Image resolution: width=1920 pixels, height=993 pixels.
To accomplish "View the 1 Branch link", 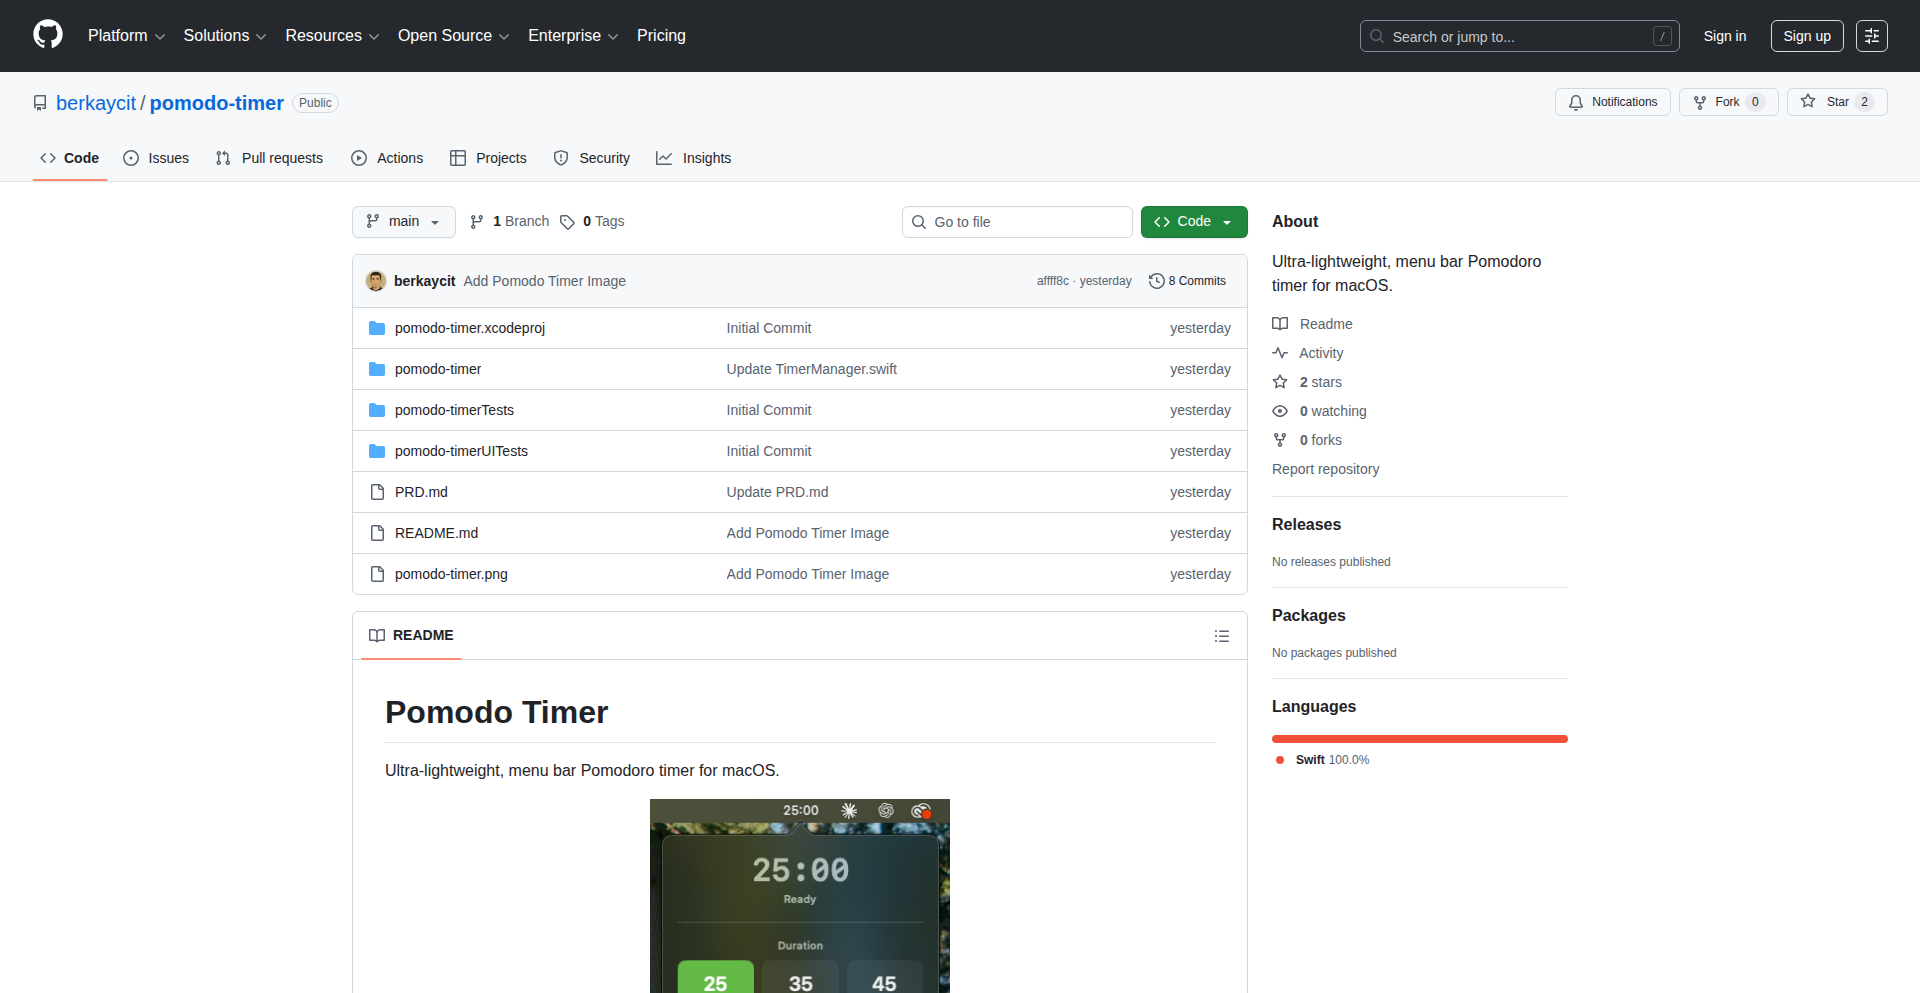I will (x=509, y=221).
